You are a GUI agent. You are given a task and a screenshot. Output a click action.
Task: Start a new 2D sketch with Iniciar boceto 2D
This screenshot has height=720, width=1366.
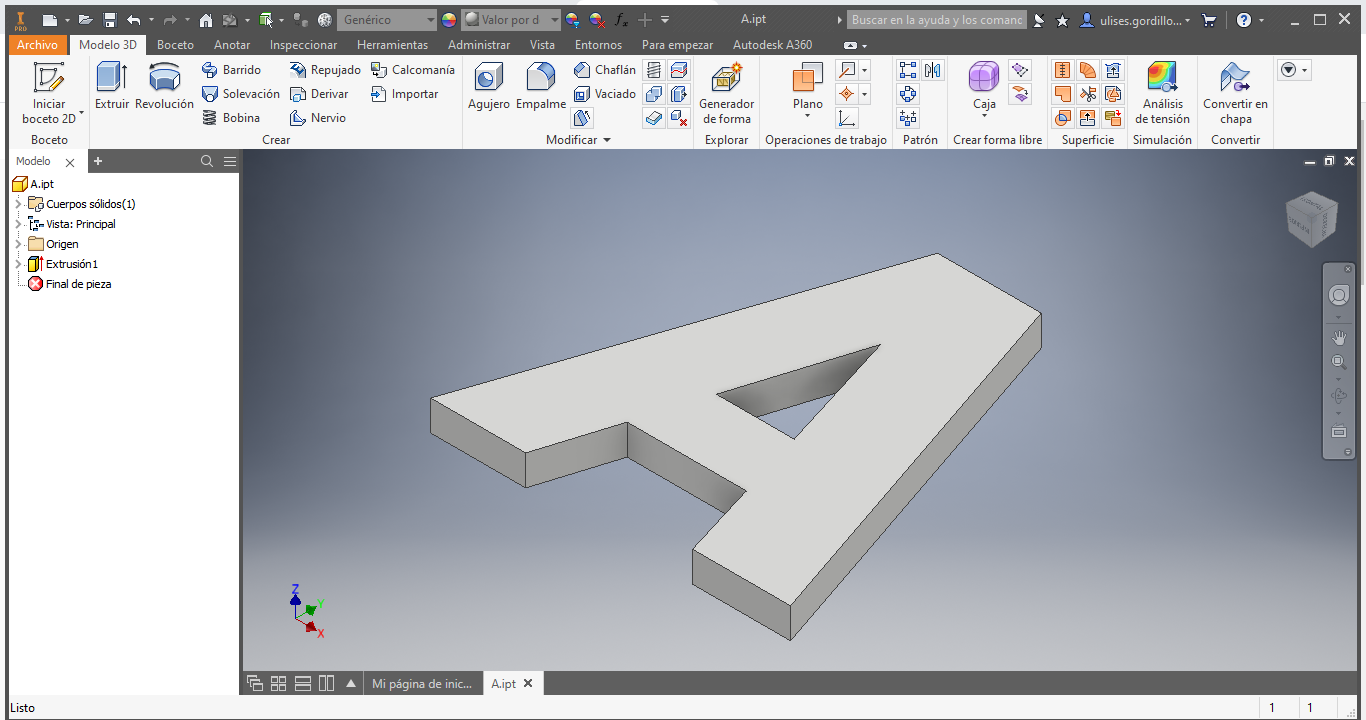click(x=49, y=94)
